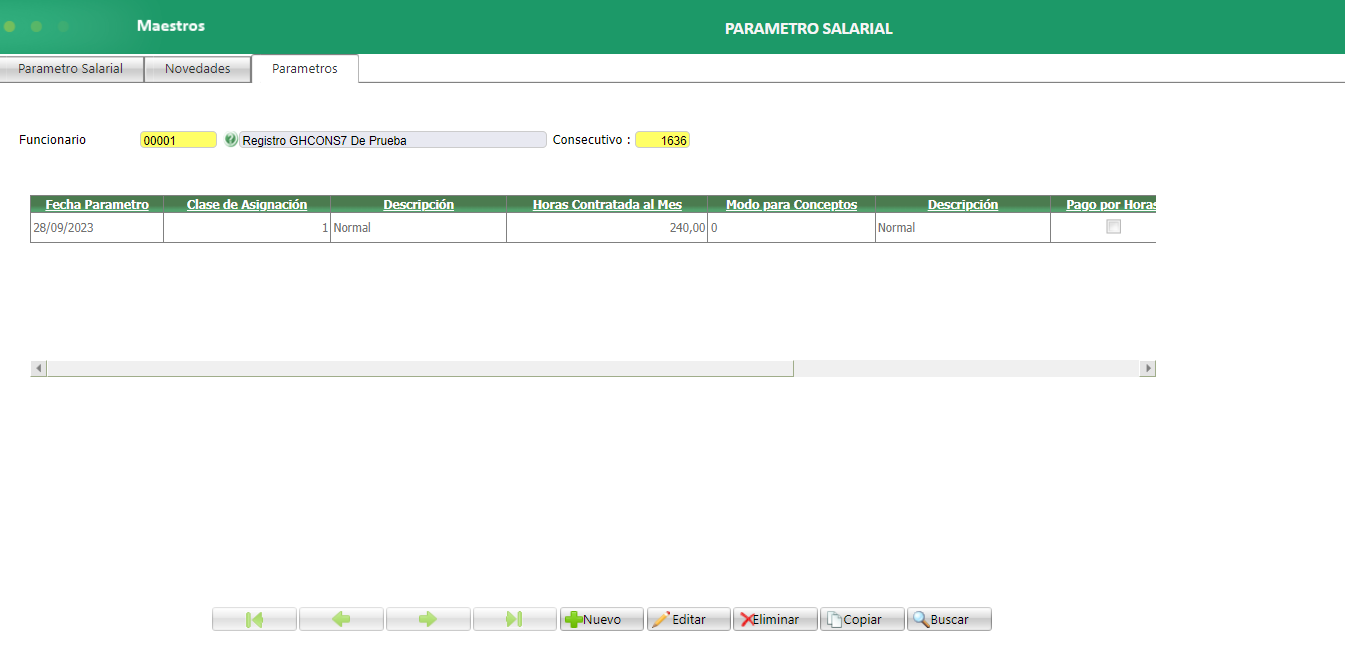Sort by Fecha Parametro column header
The image size is (1345, 664).
(97, 204)
